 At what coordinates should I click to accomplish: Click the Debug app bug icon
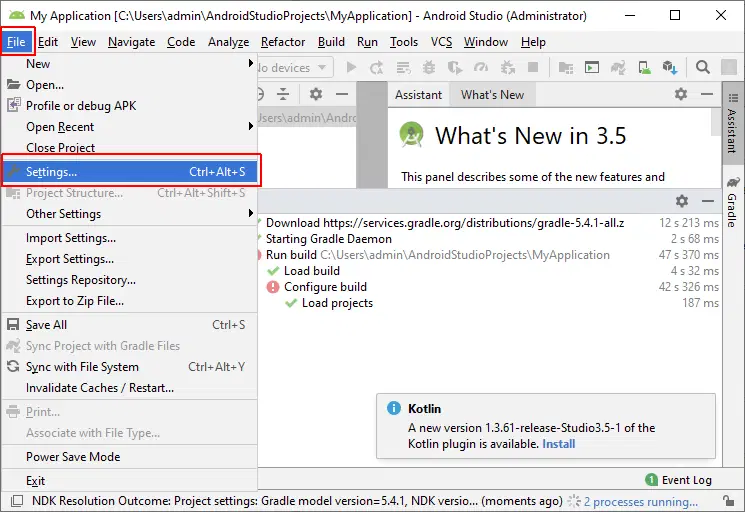click(429, 67)
